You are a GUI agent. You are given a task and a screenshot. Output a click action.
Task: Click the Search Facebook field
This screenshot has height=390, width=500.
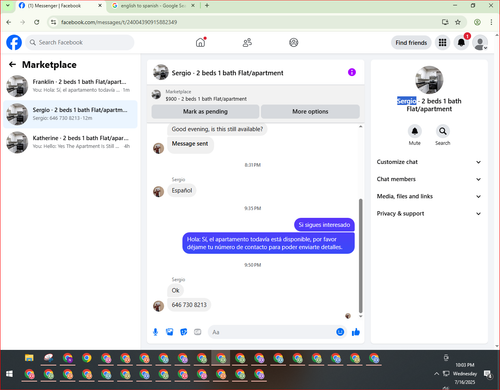[80, 42]
